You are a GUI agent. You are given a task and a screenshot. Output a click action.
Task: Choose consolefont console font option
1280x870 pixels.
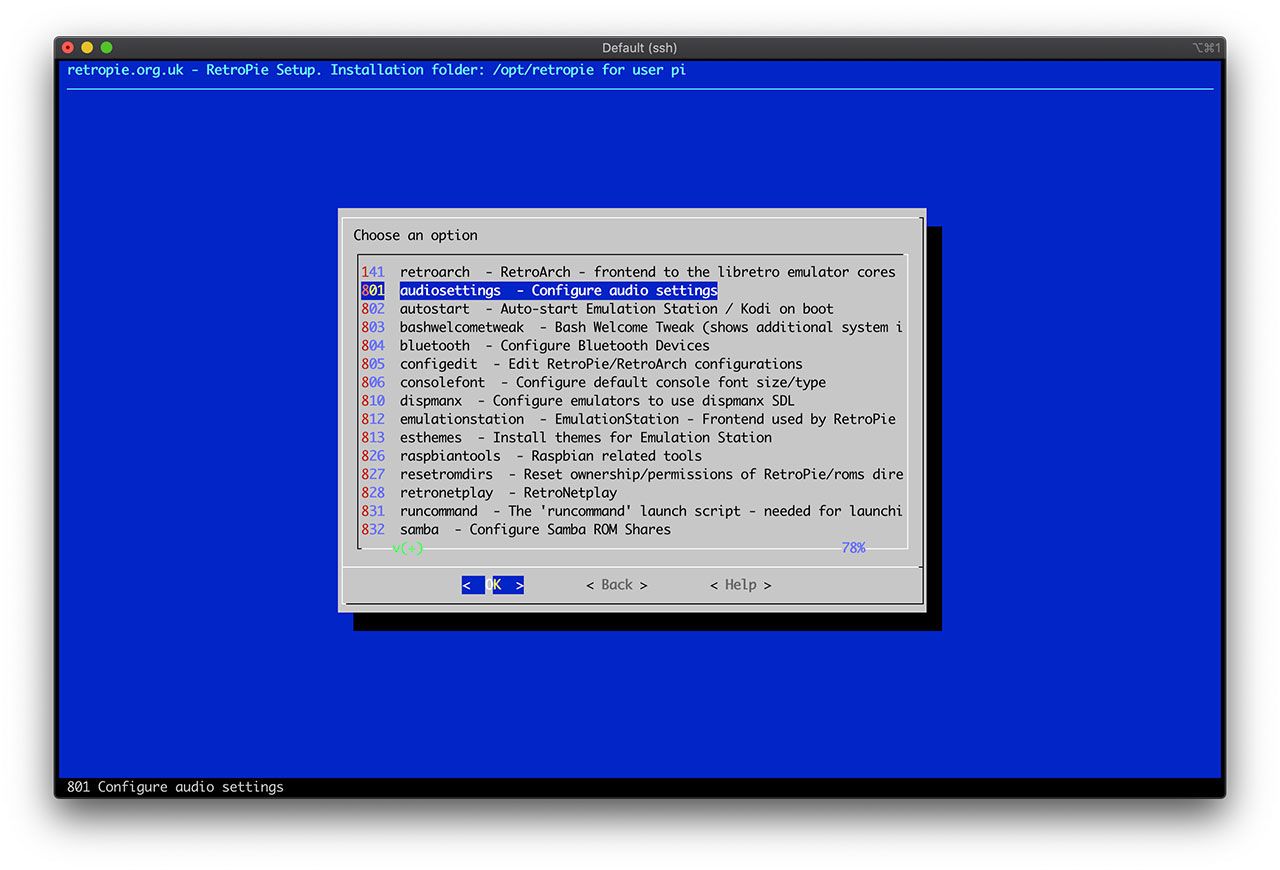click(x=612, y=382)
